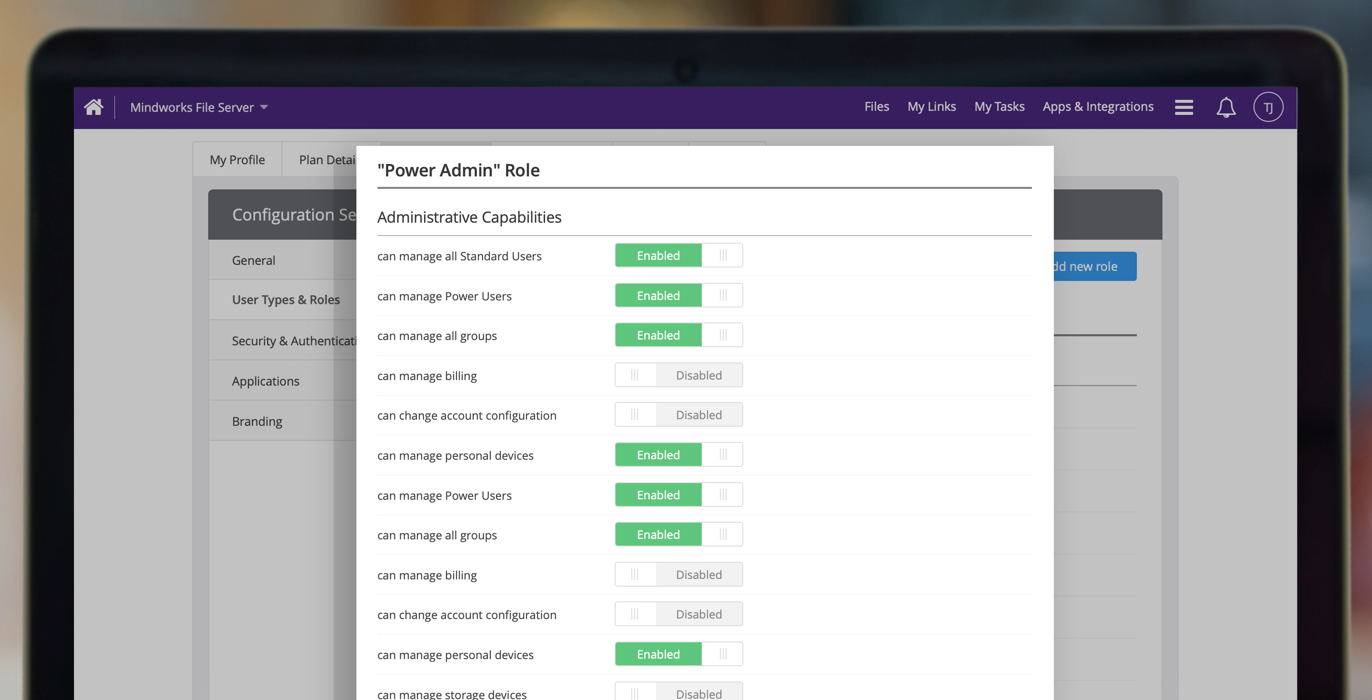Screen dimensions: 1372x700
Task: Click the home icon
Action: (x=94, y=107)
